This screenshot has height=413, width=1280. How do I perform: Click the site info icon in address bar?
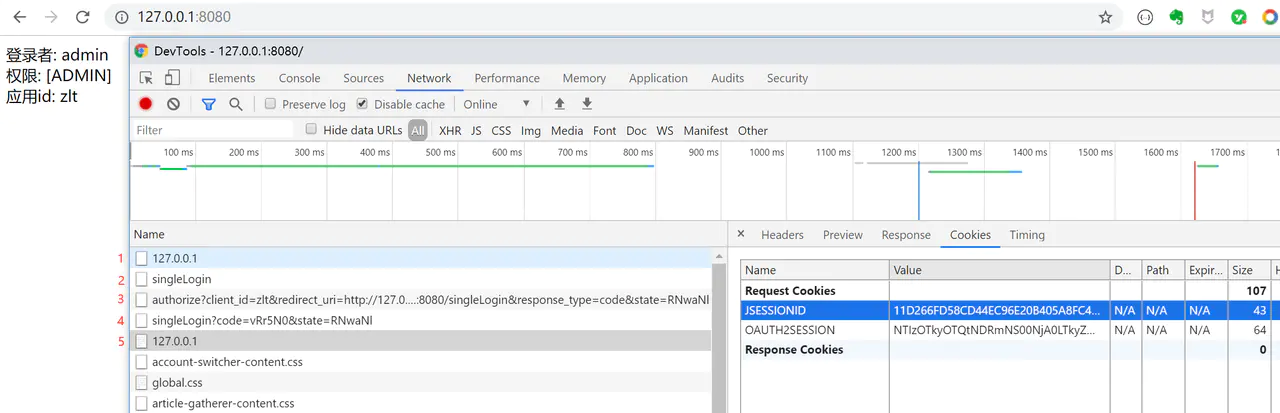point(121,17)
